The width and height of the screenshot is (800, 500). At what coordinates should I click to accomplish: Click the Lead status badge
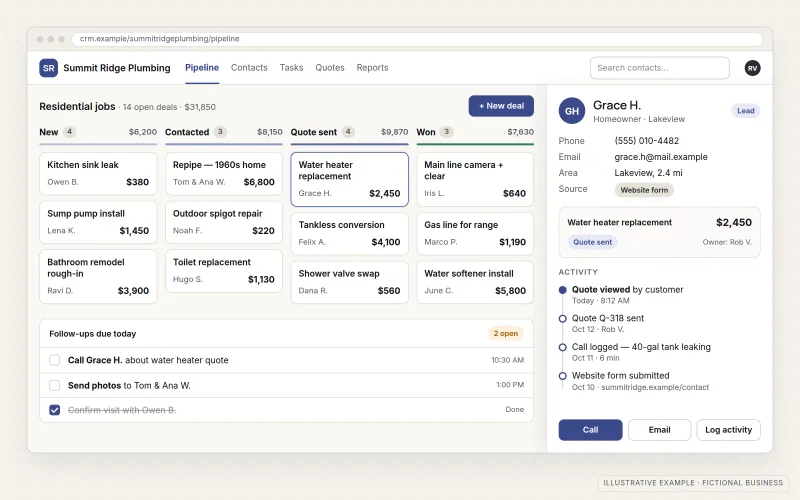pyautogui.click(x=745, y=111)
